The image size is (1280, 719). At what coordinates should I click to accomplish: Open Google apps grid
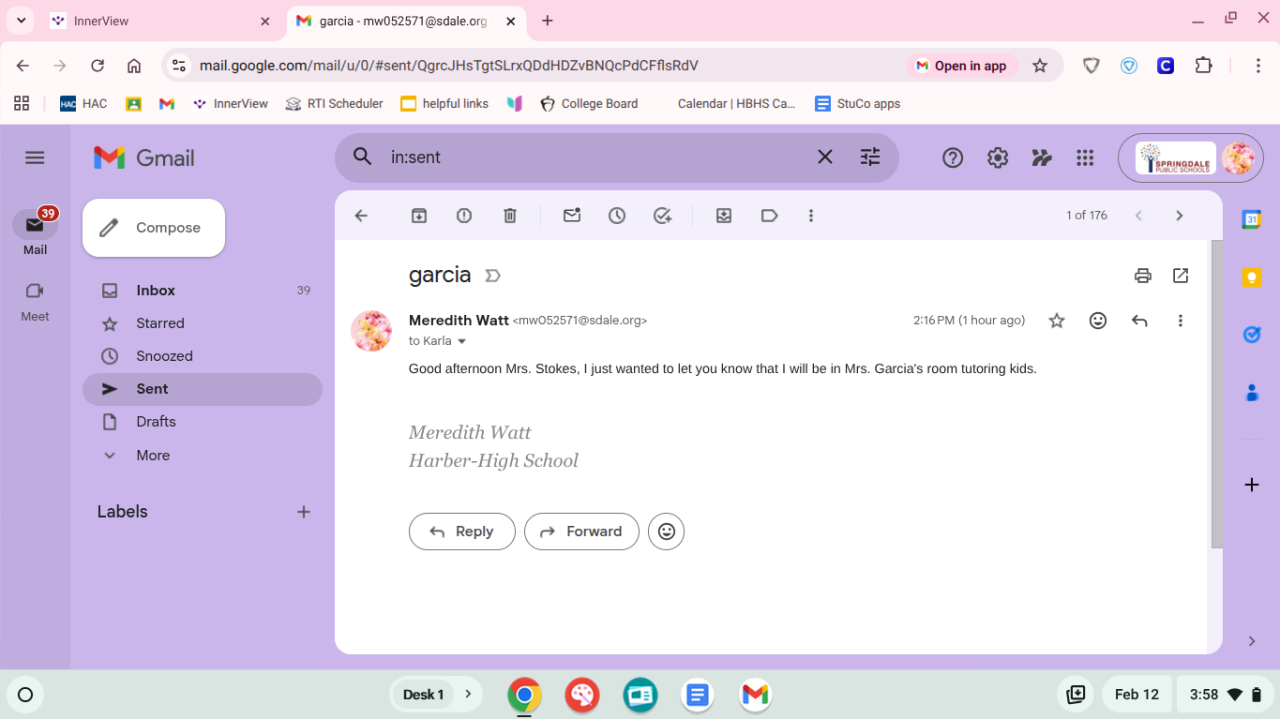[x=1085, y=158]
